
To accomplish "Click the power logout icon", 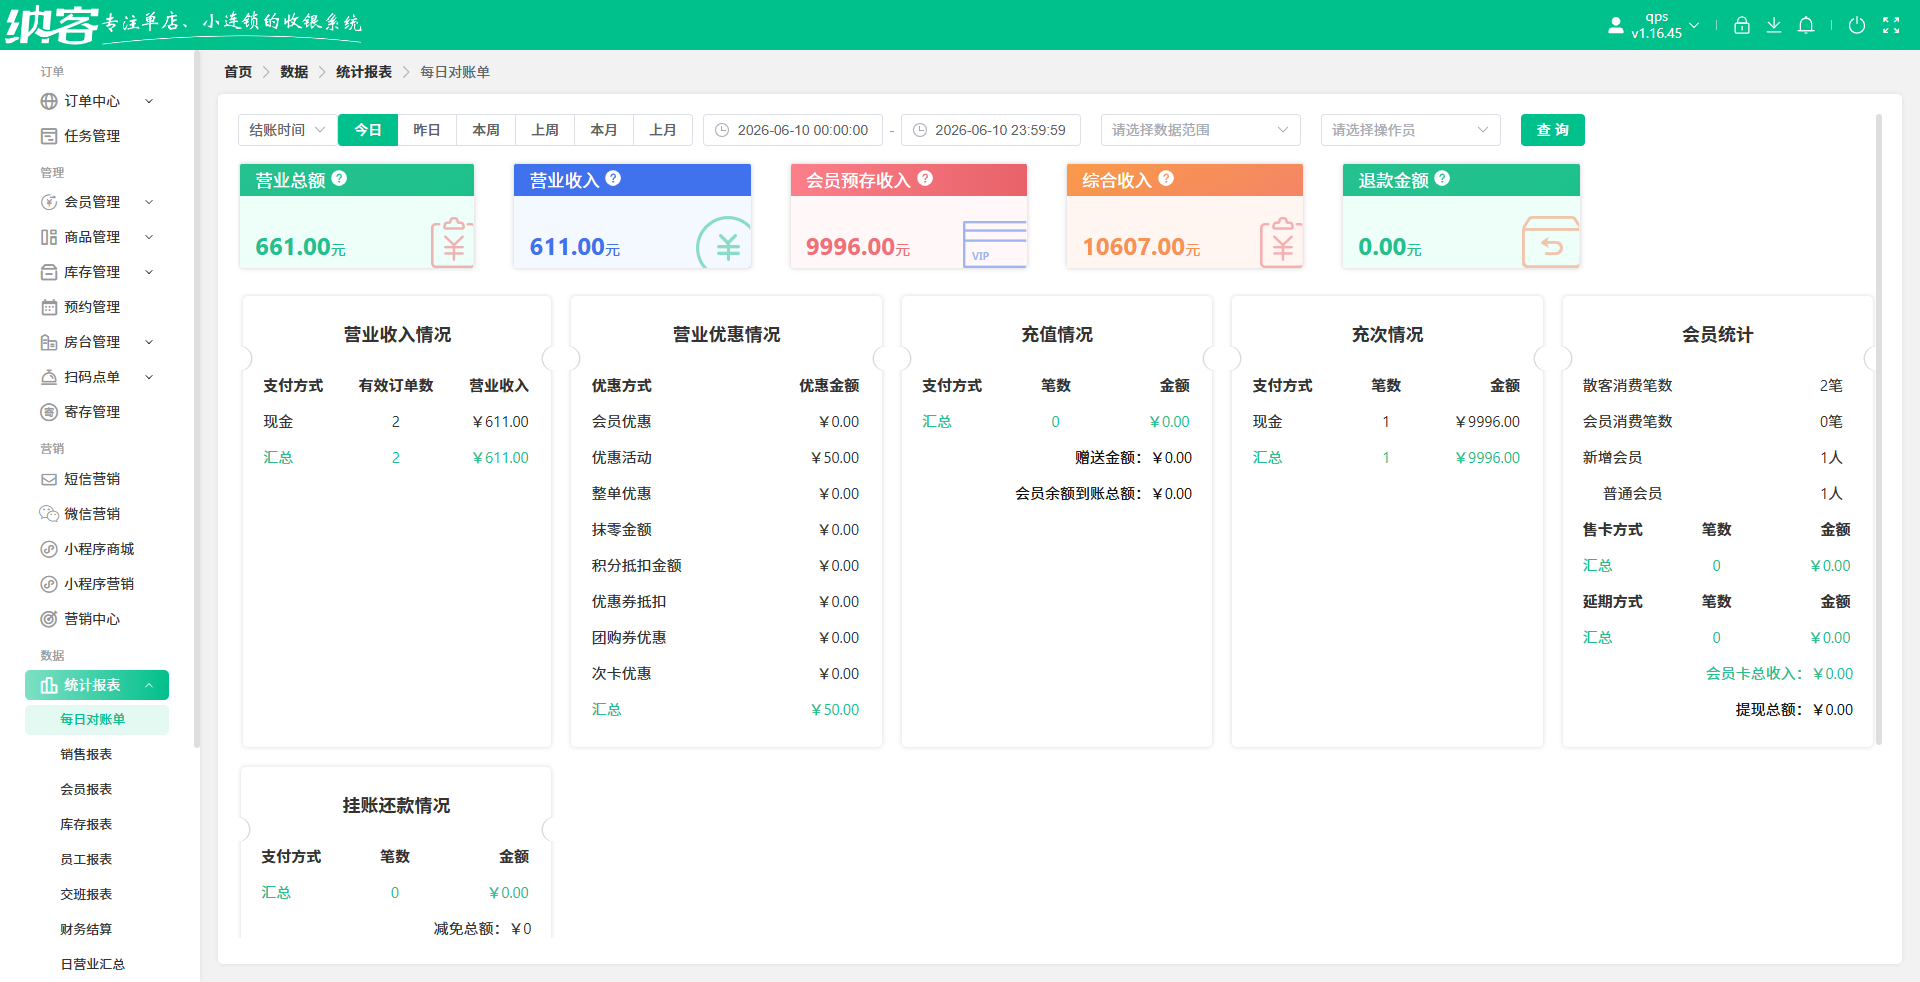I will [1857, 25].
